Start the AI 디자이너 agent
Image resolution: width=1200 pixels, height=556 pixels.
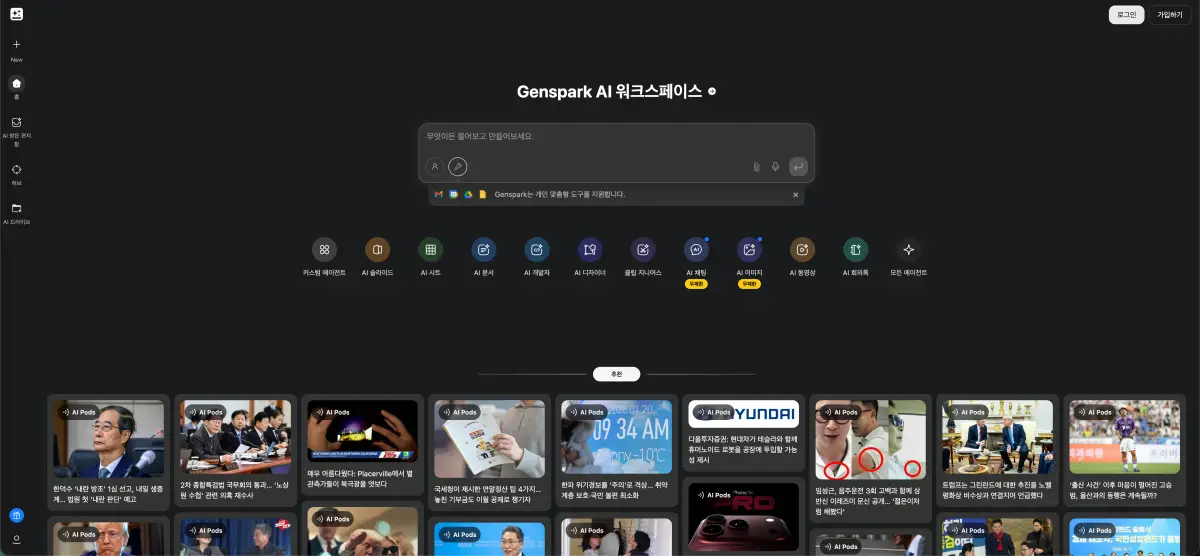[590, 250]
